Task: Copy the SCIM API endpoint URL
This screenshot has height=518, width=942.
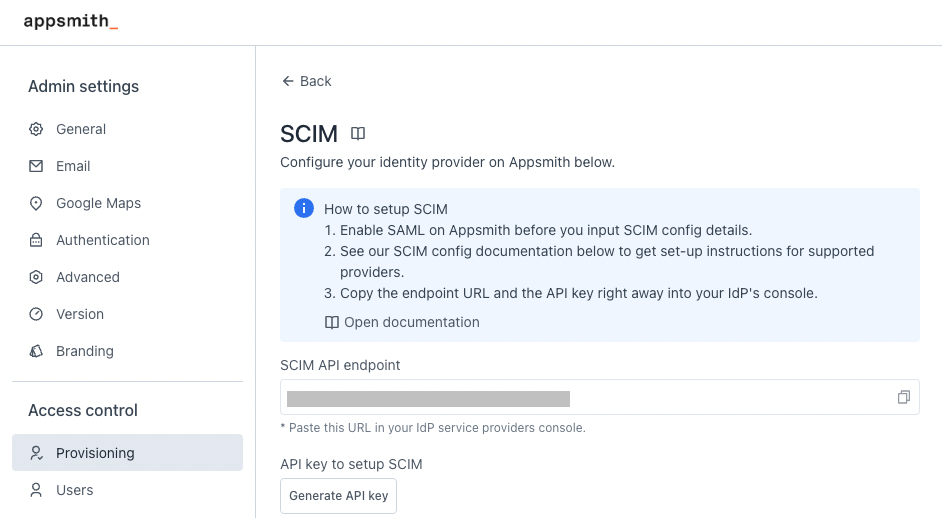Action: (904, 397)
